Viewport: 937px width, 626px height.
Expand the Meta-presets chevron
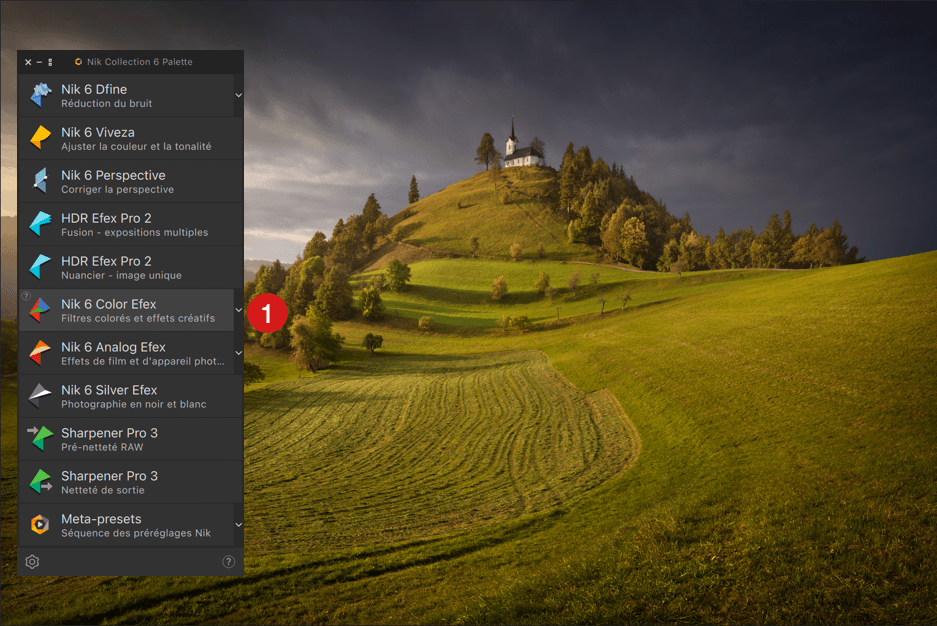[238, 525]
